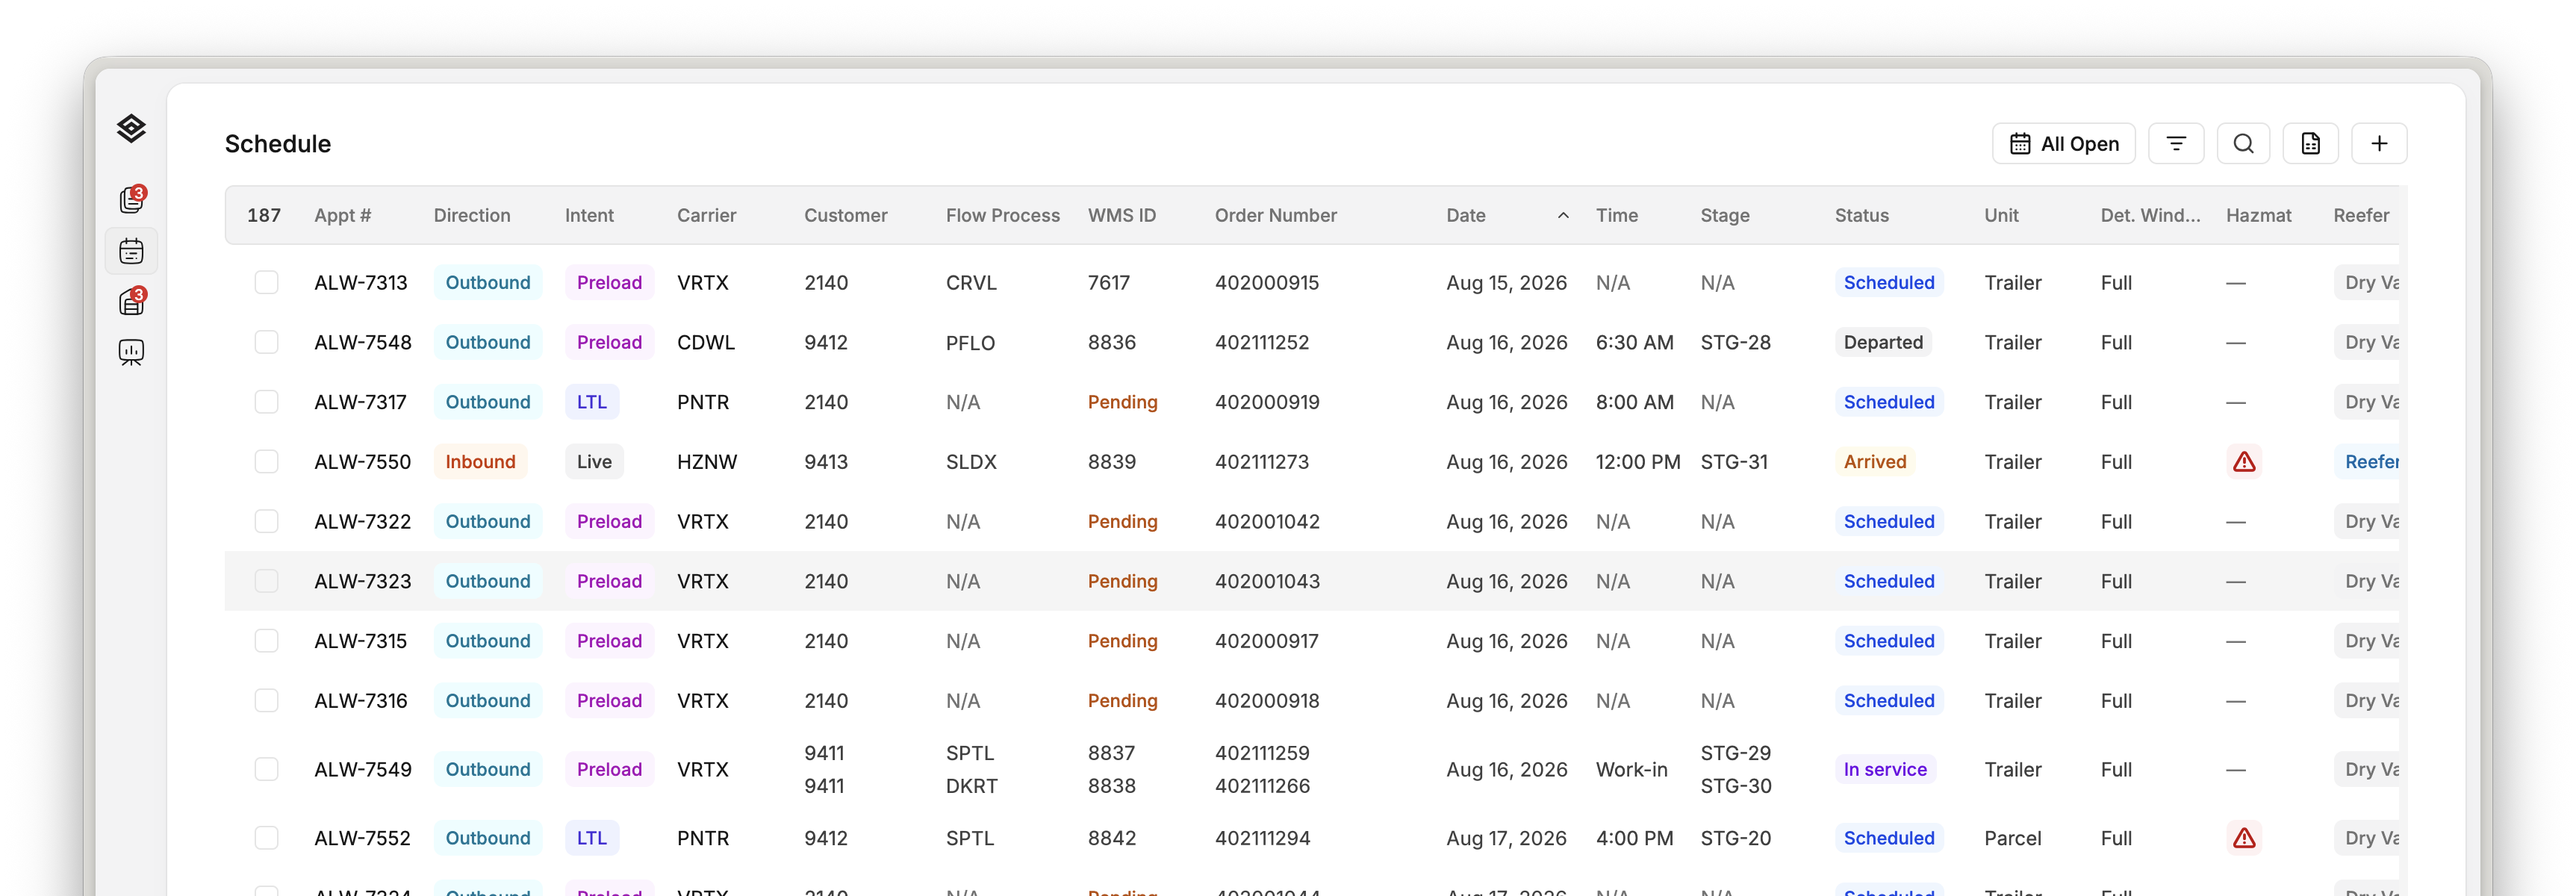Screen dimensions: 2576x896
Task: Click the Work-in time on ALW-7549
Action: click(x=1631, y=769)
